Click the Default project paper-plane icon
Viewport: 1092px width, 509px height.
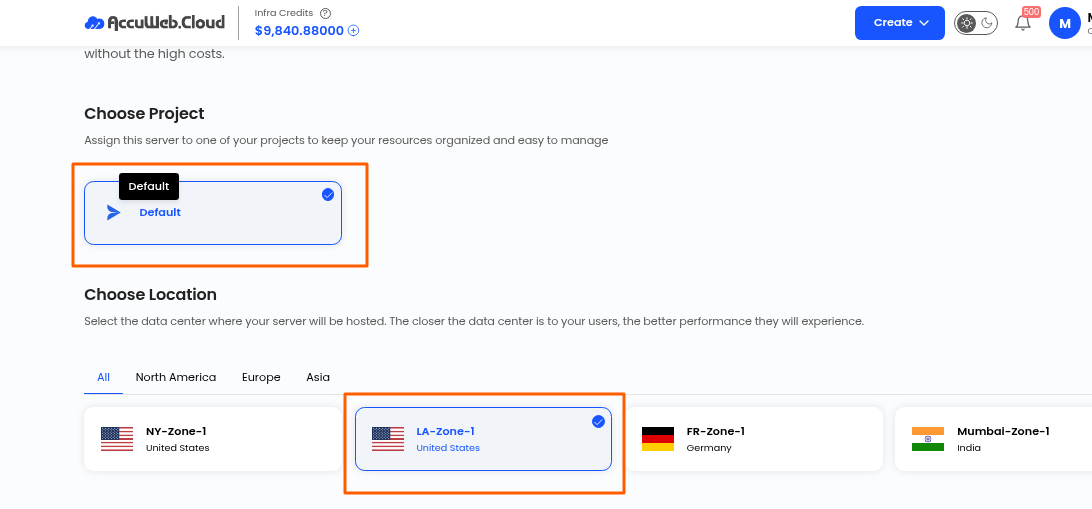point(114,212)
